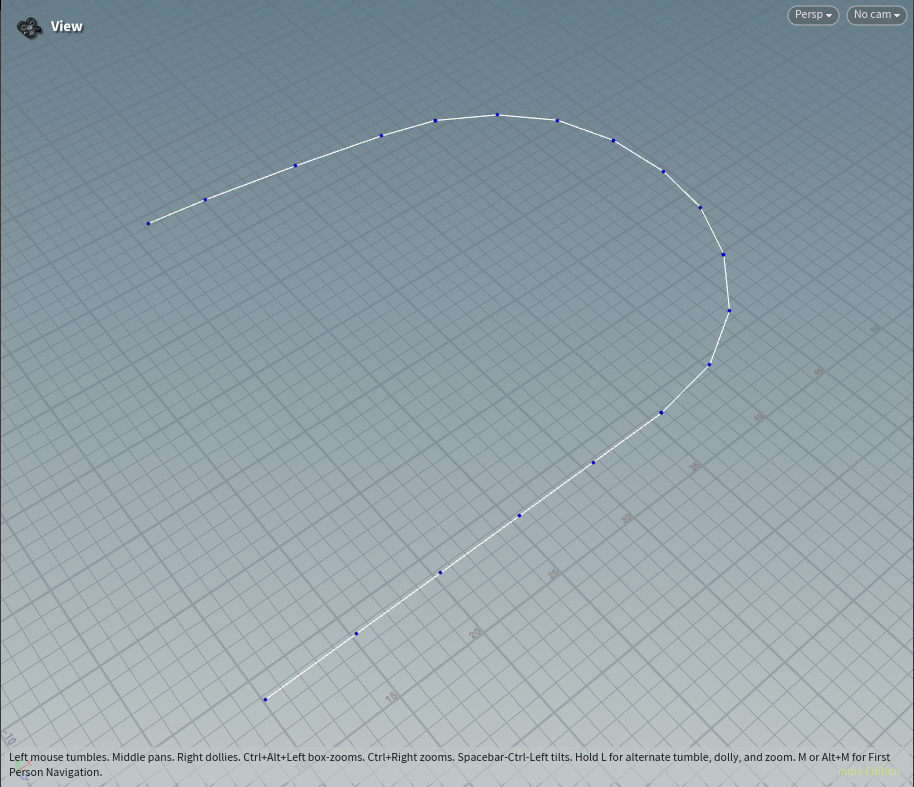
Task: Click the View tool name label
Action: point(67,27)
